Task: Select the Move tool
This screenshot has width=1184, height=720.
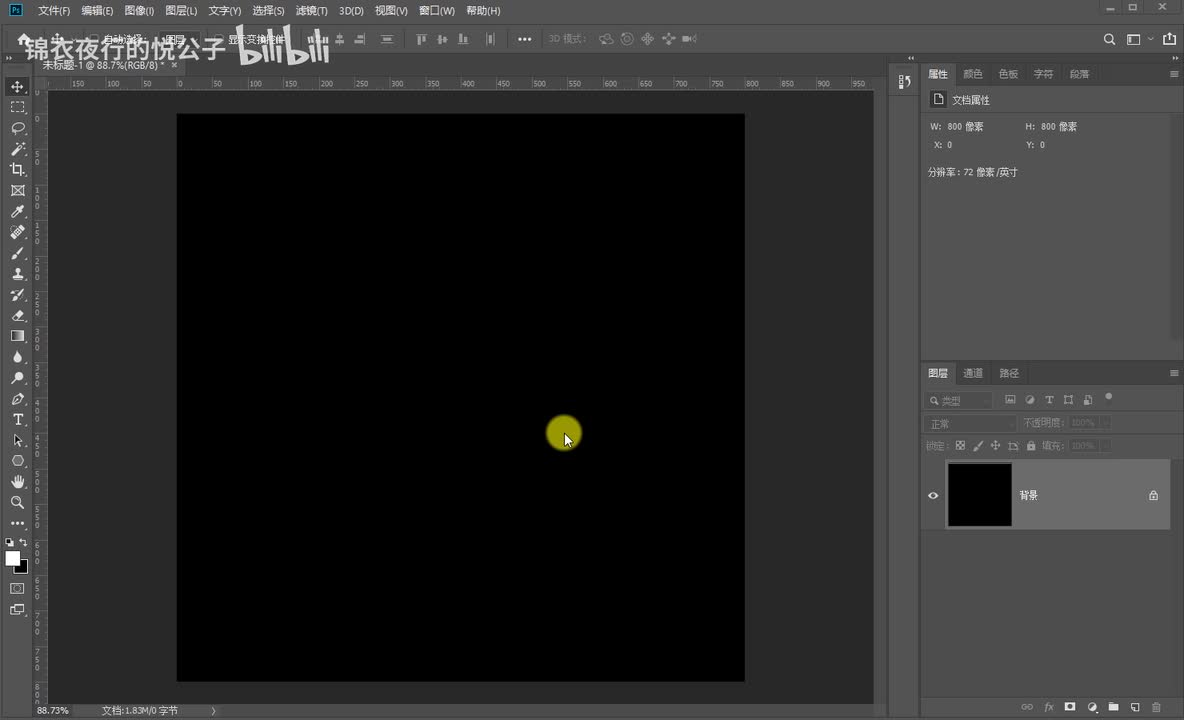Action: [17, 87]
